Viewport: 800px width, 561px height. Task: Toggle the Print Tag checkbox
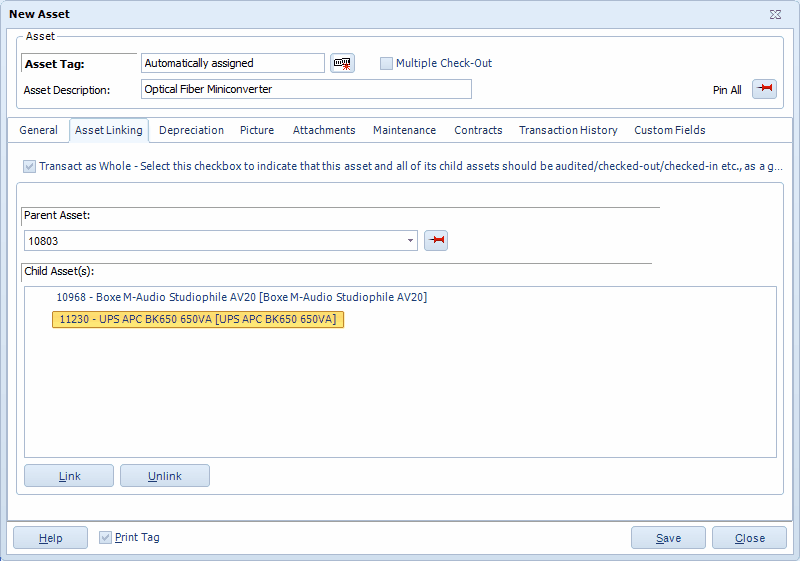105,537
